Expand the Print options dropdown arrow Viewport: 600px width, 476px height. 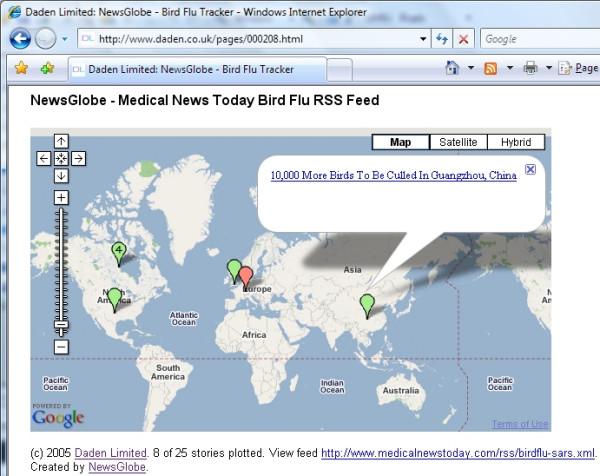pyautogui.click(x=549, y=68)
